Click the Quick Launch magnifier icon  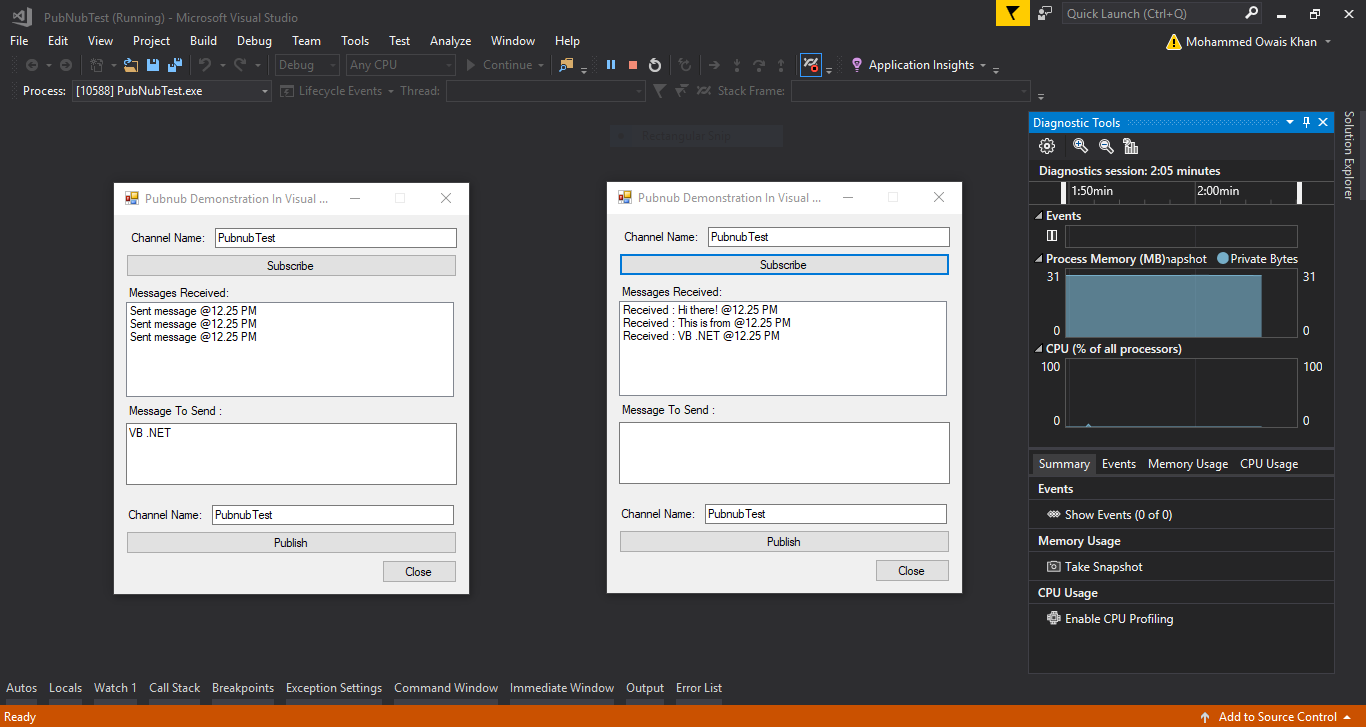pos(1251,13)
